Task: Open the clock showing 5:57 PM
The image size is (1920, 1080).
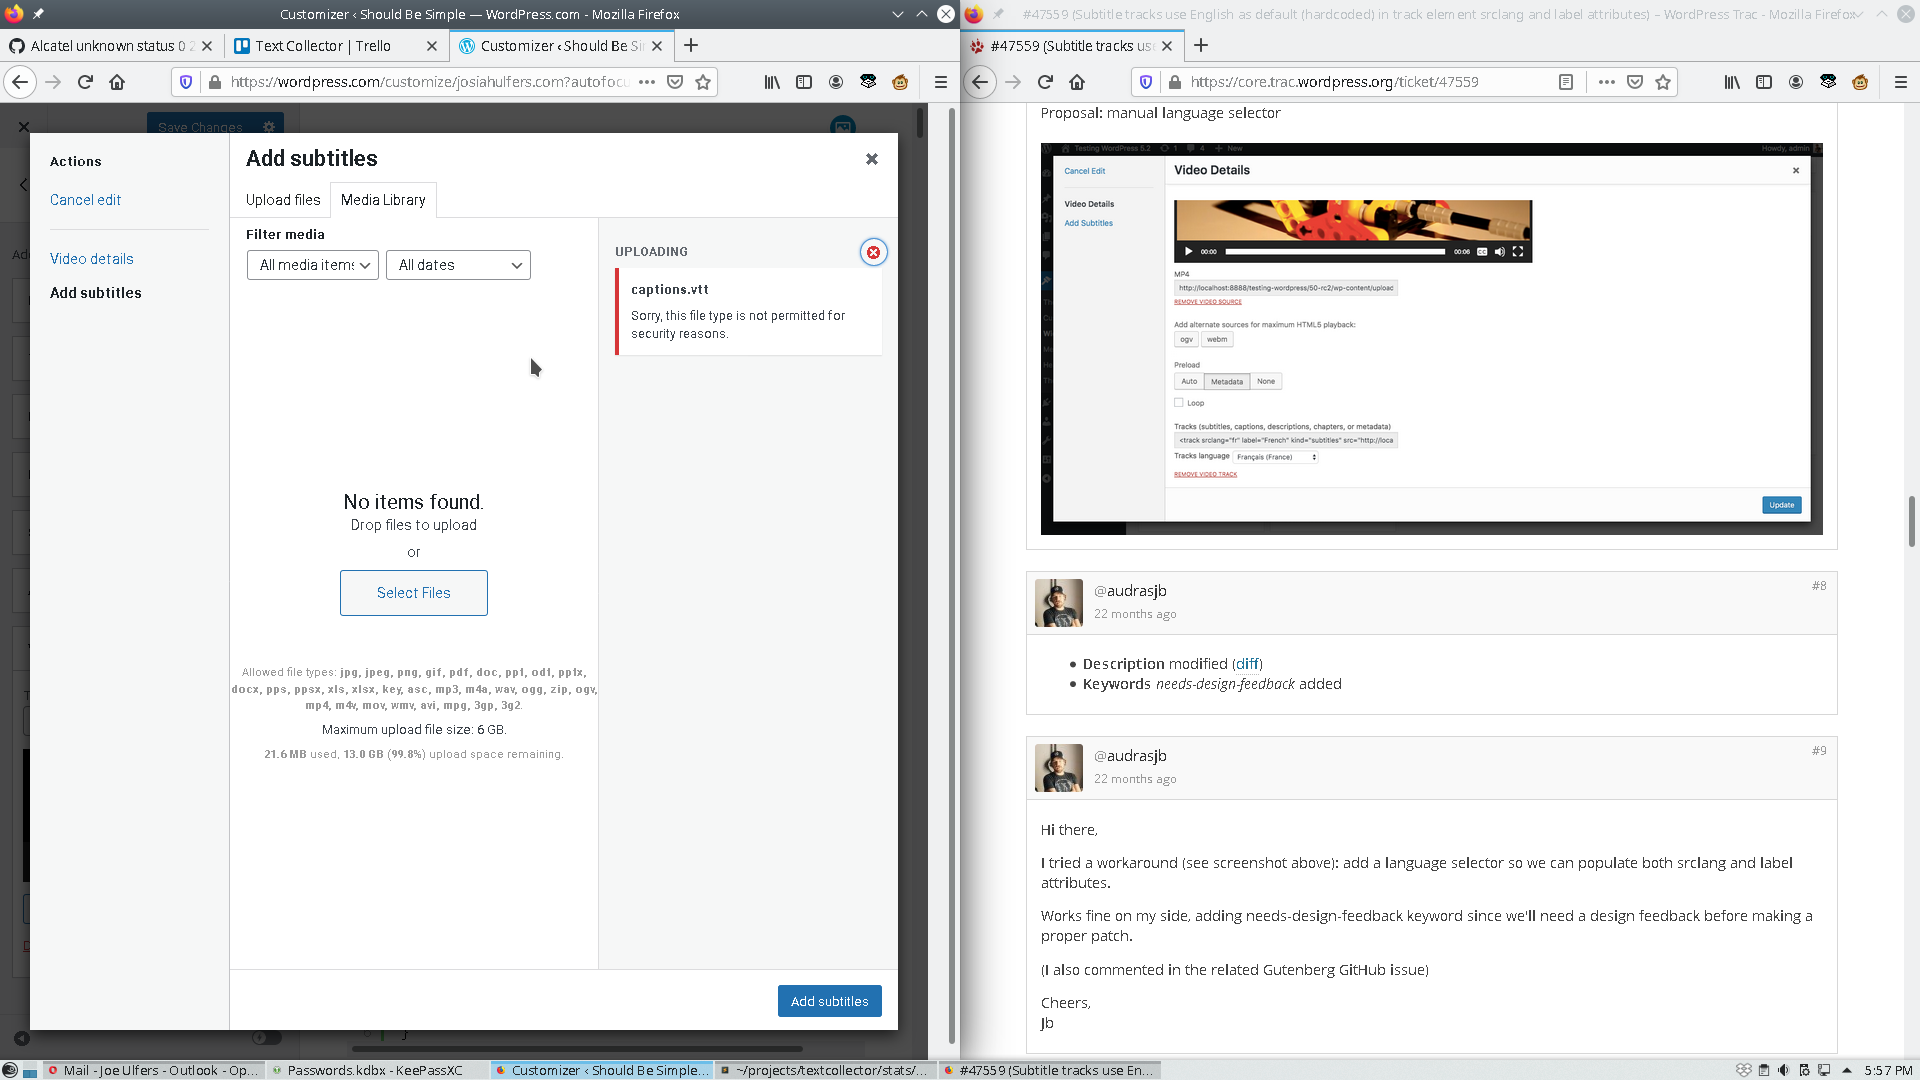Action: [1888, 1070]
